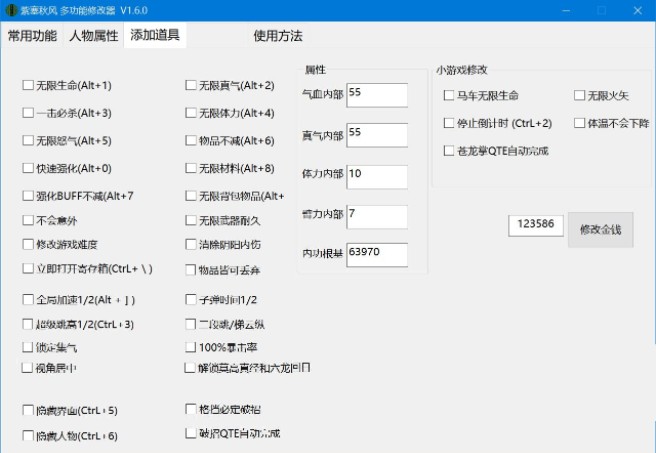Enable 无限生命 (Alt+1) checkbox

coord(28,86)
